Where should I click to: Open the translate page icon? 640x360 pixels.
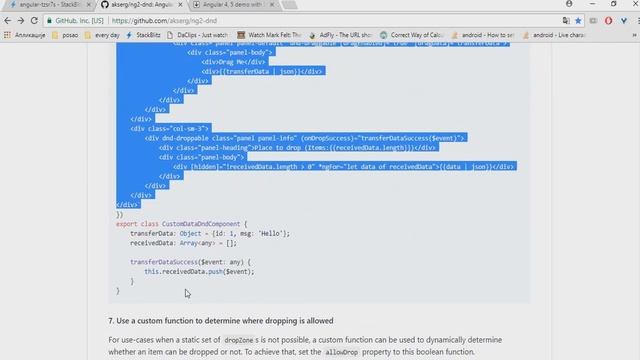[566, 20]
